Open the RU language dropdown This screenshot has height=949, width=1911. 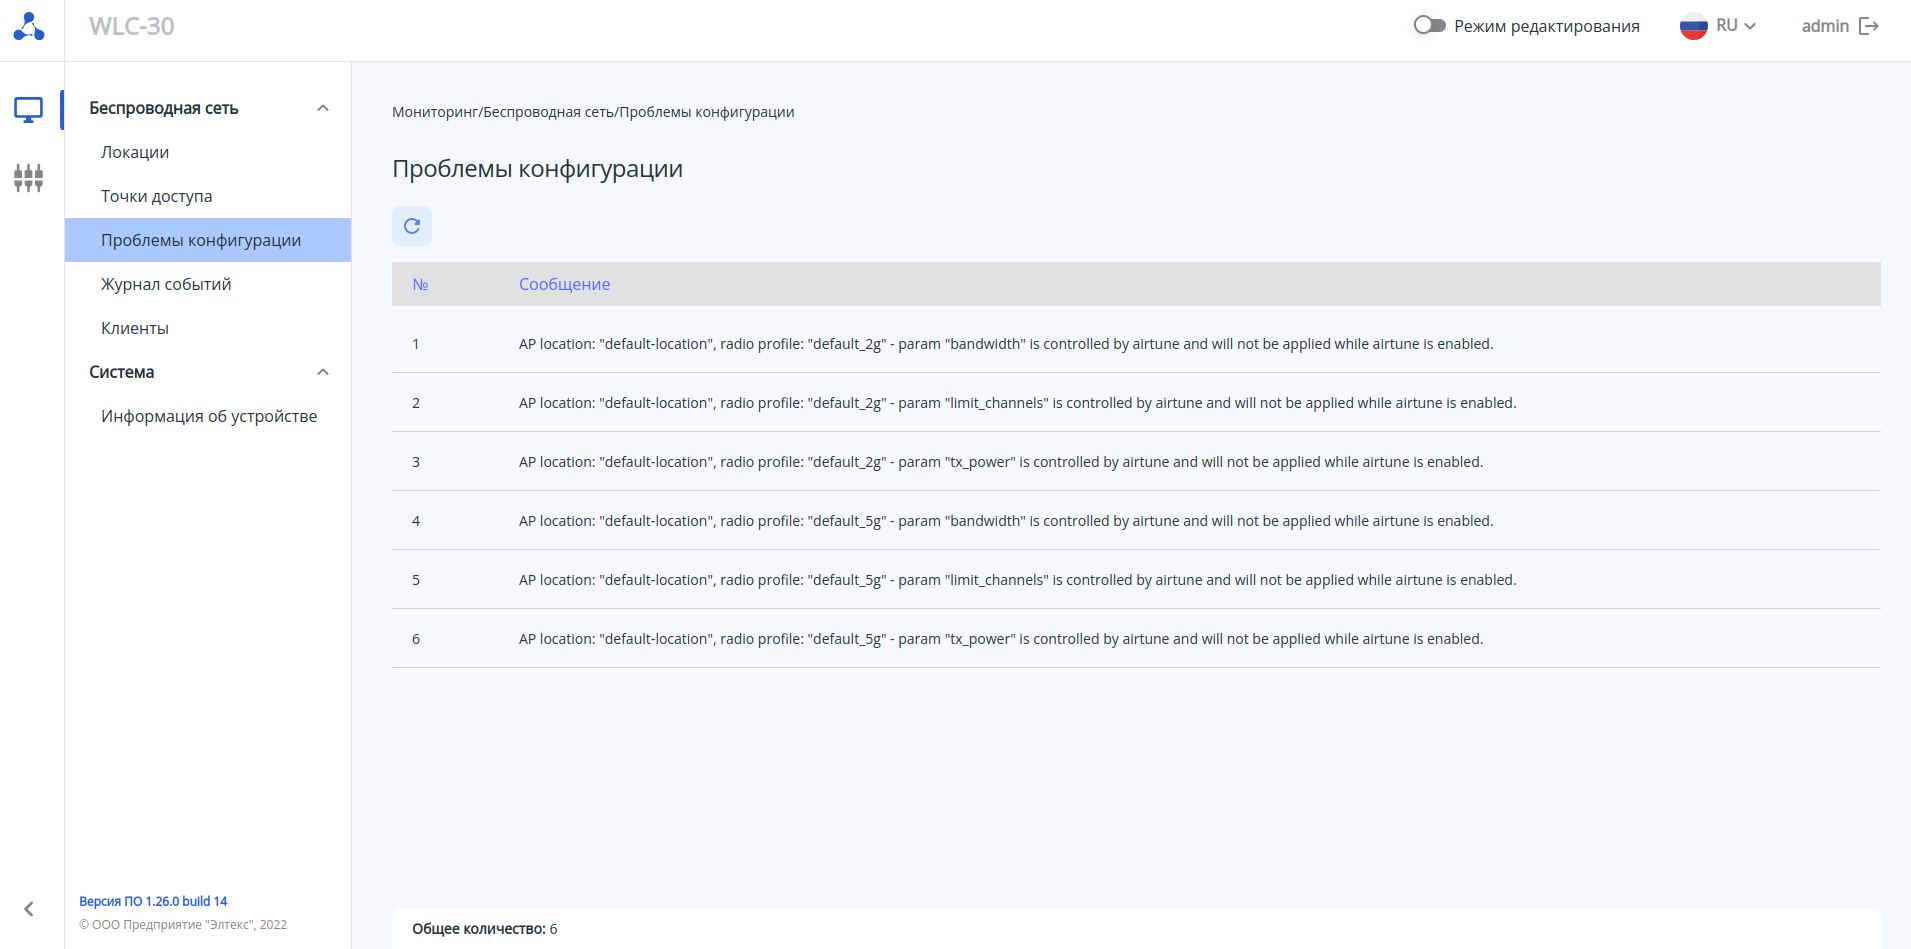pos(1736,26)
